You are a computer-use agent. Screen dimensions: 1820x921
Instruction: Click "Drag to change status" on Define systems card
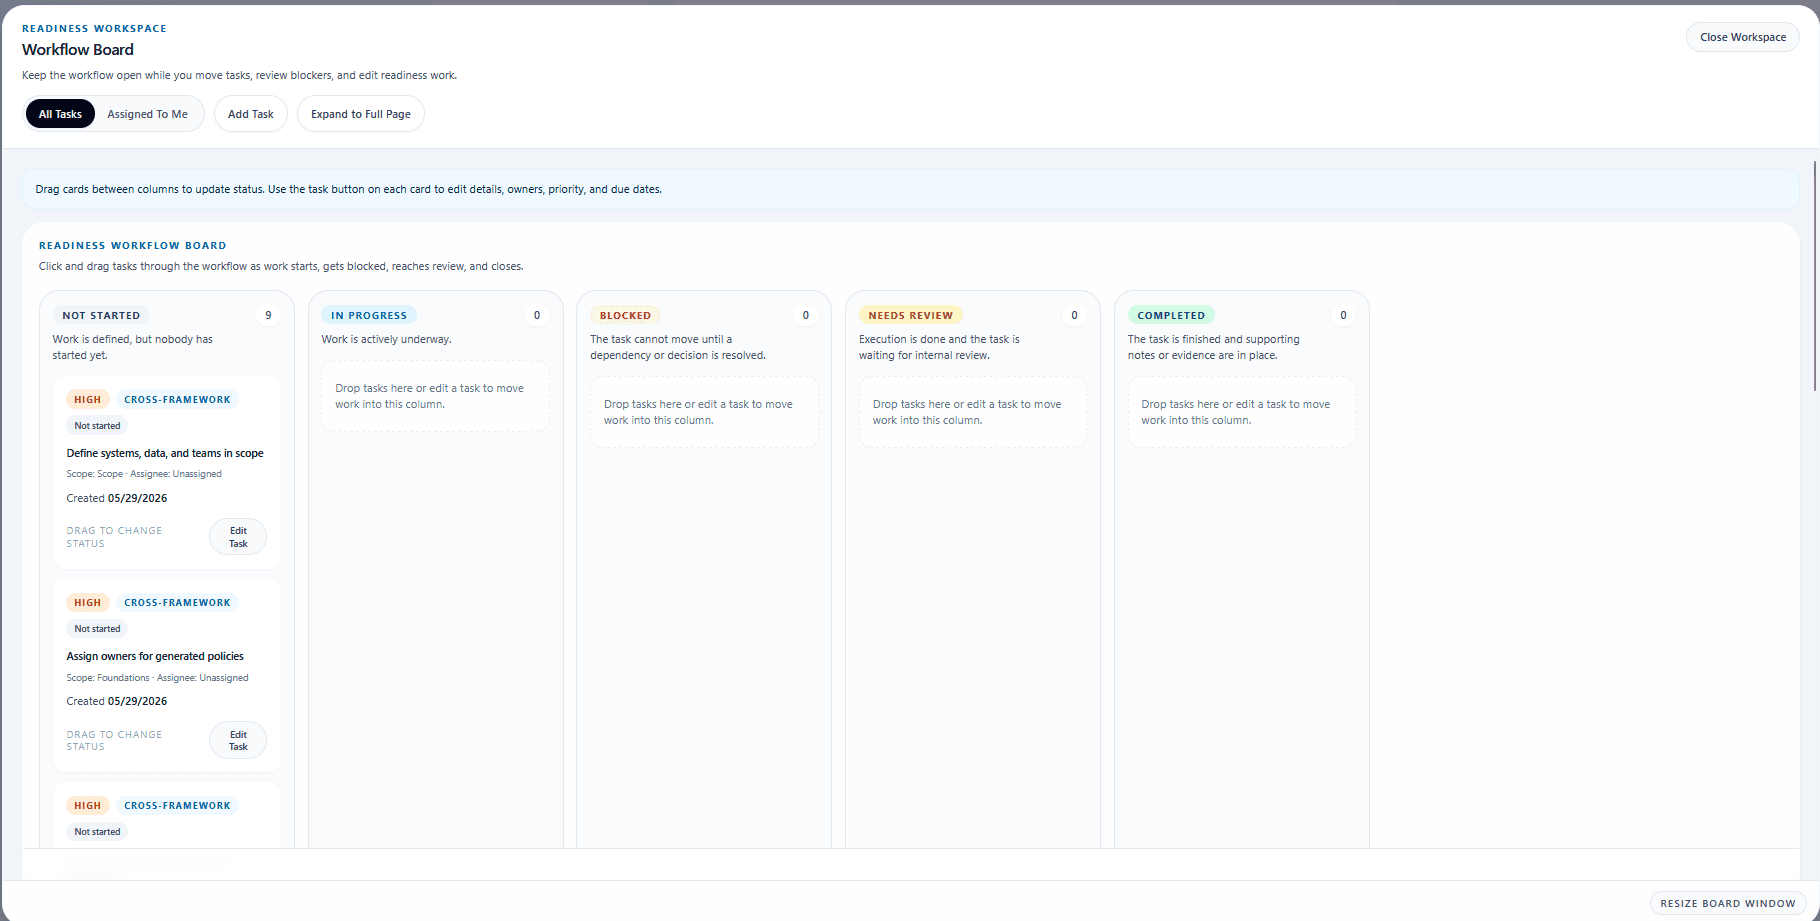tap(114, 537)
